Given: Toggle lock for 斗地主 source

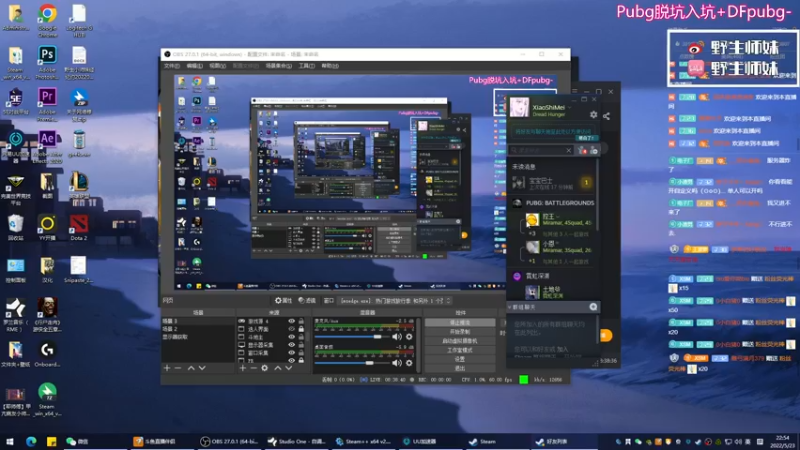Looking at the screenshot, I should click(x=302, y=337).
